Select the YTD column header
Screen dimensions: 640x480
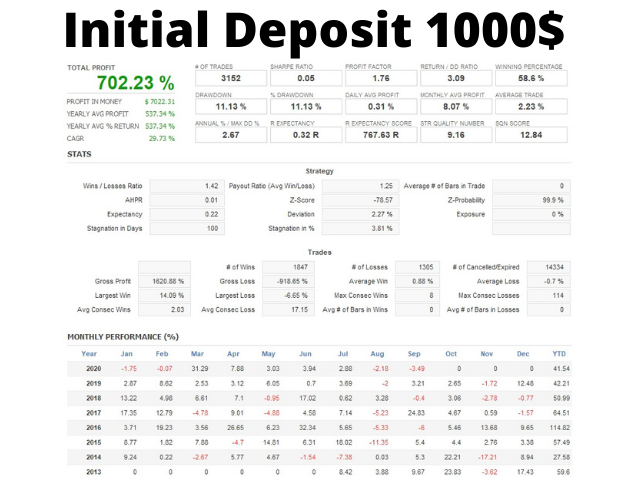point(559,354)
